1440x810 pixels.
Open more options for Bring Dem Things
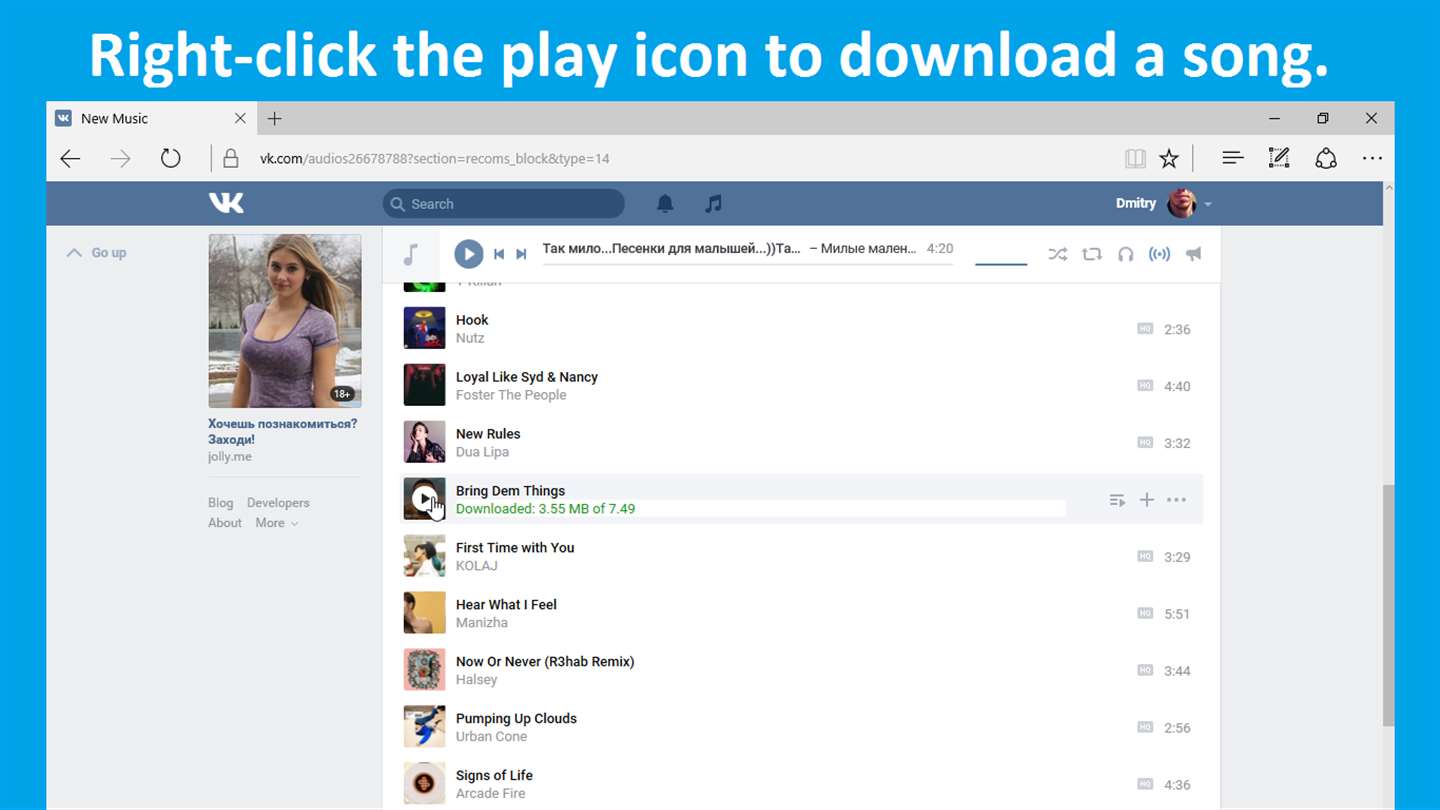(1177, 500)
